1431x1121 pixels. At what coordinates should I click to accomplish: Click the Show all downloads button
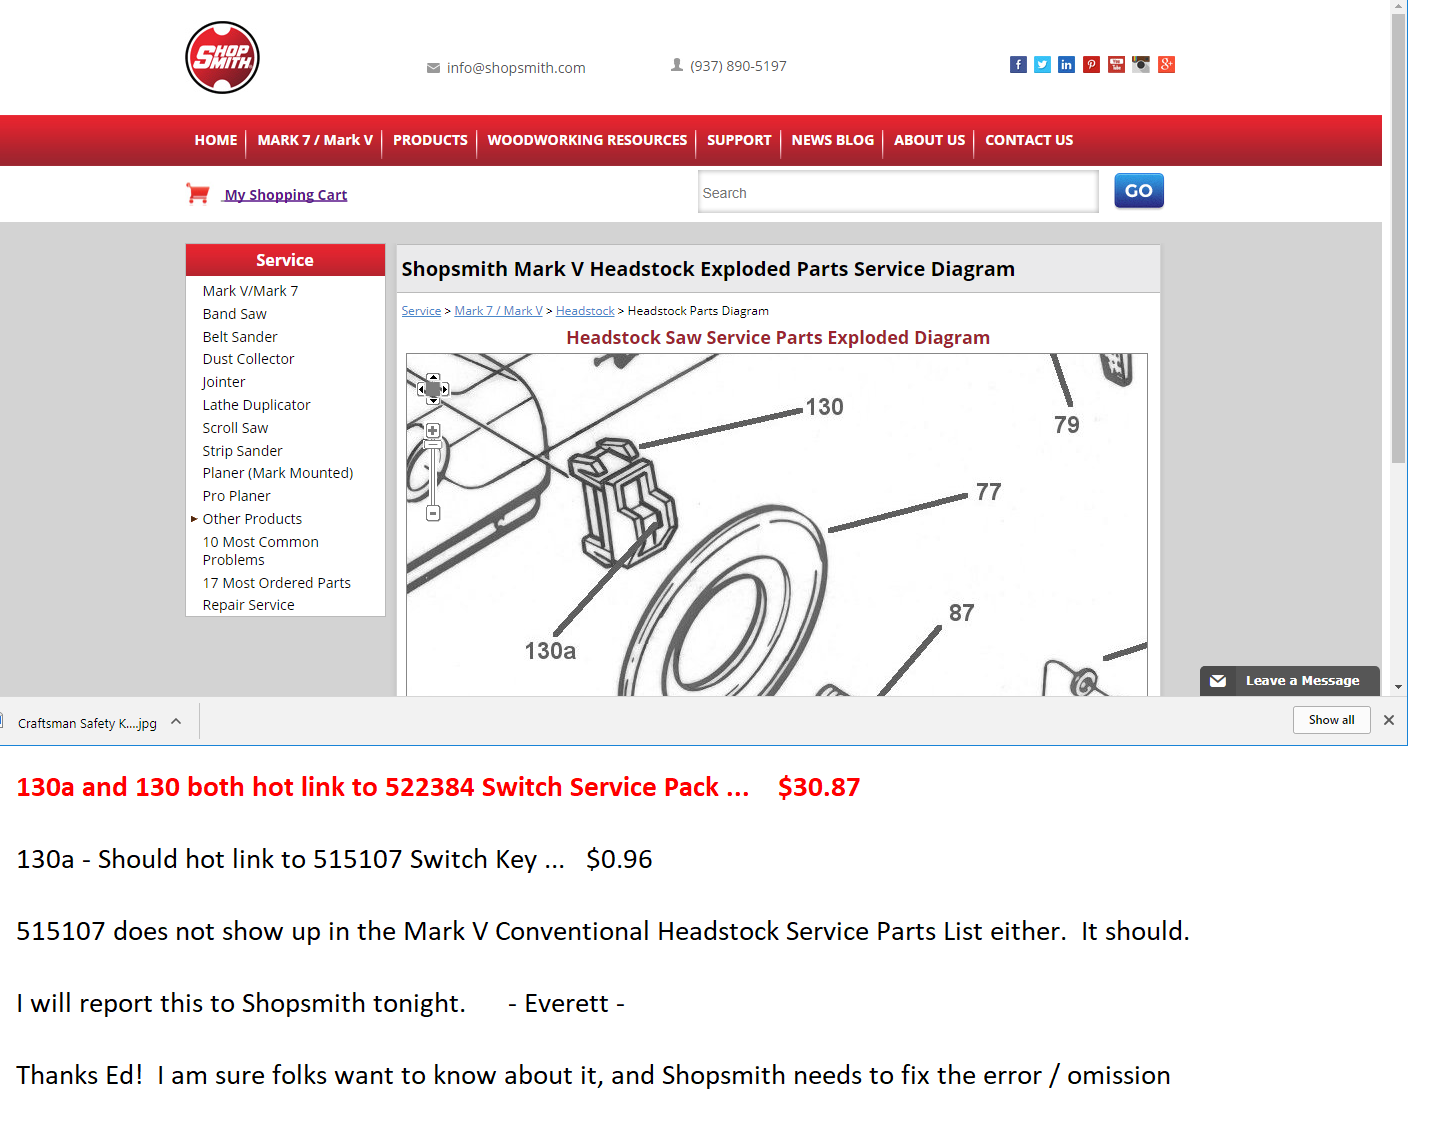(x=1331, y=720)
